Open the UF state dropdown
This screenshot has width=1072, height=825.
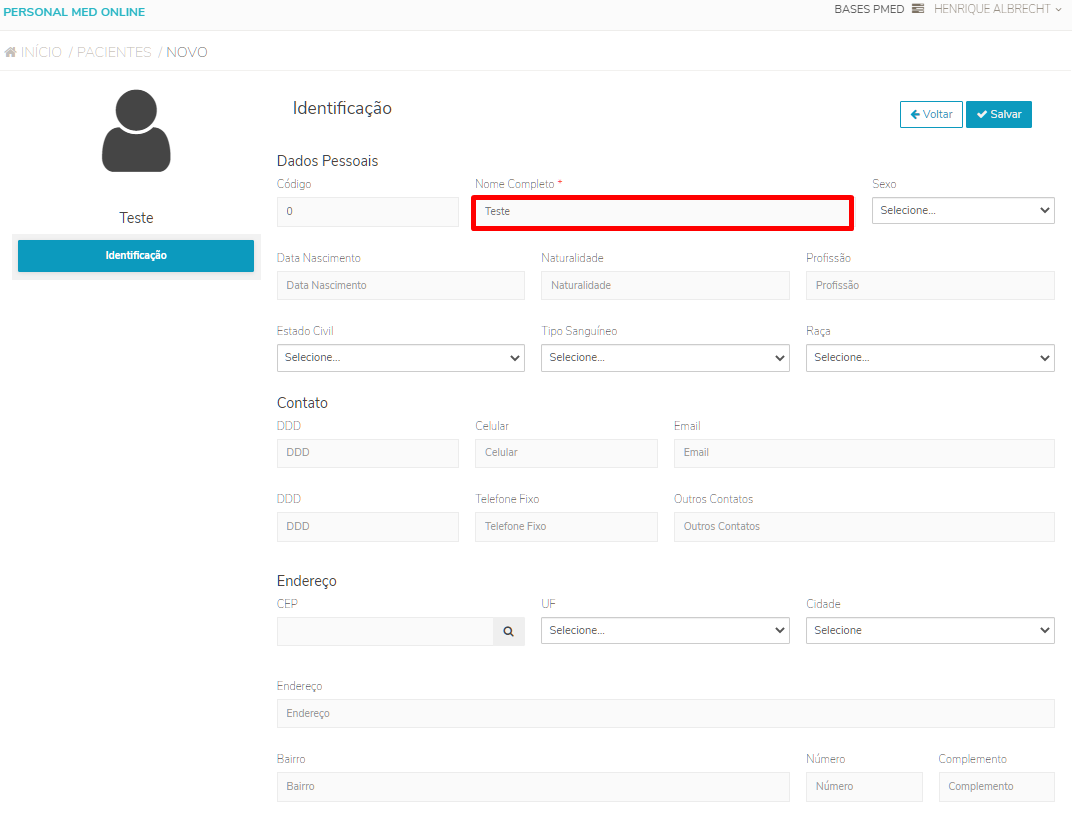coord(665,630)
